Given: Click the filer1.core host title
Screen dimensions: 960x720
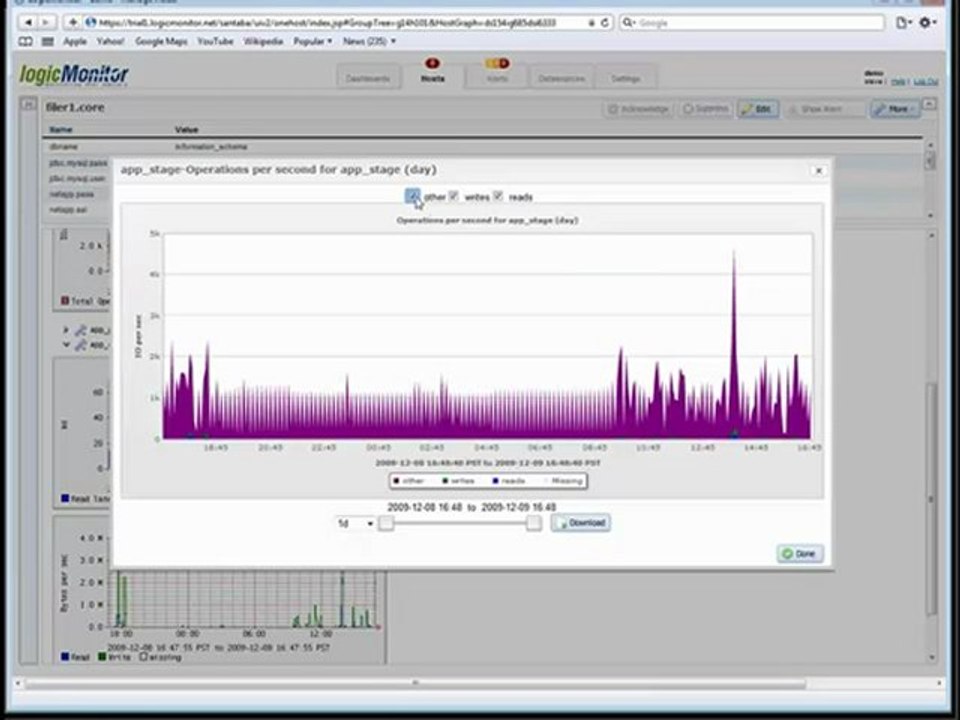Looking at the screenshot, I should (75, 107).
